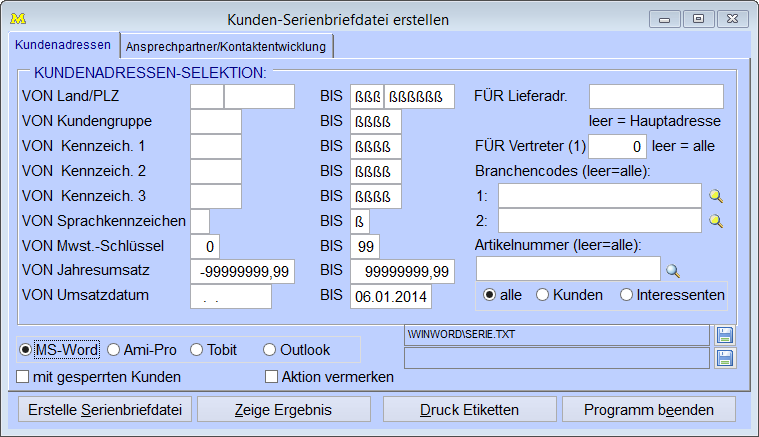Focus the BIS Land field
The width and height of the screenshot is (759, 437).
pos(367,96)
